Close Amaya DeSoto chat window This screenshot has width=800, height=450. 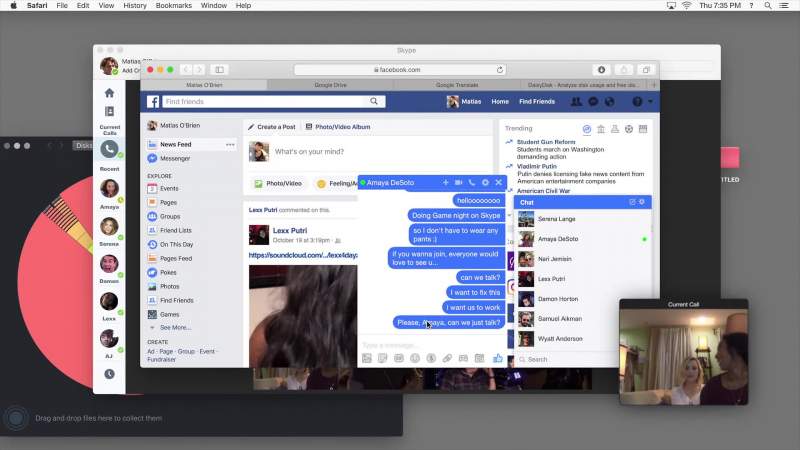[x=498, y=182]
